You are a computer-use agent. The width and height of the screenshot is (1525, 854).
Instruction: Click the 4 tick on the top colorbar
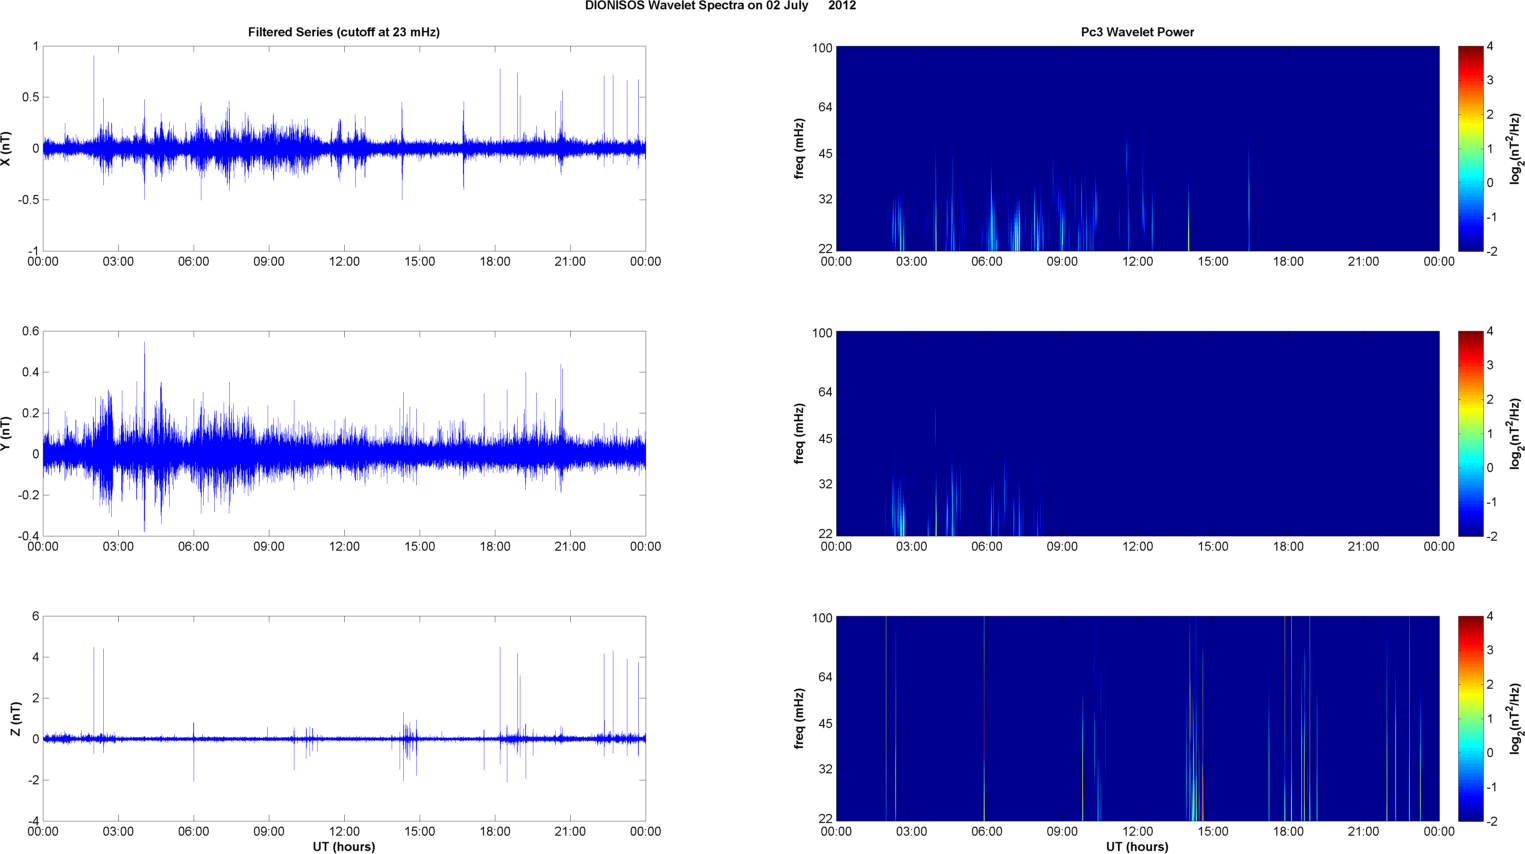[x=1490, y=47]
